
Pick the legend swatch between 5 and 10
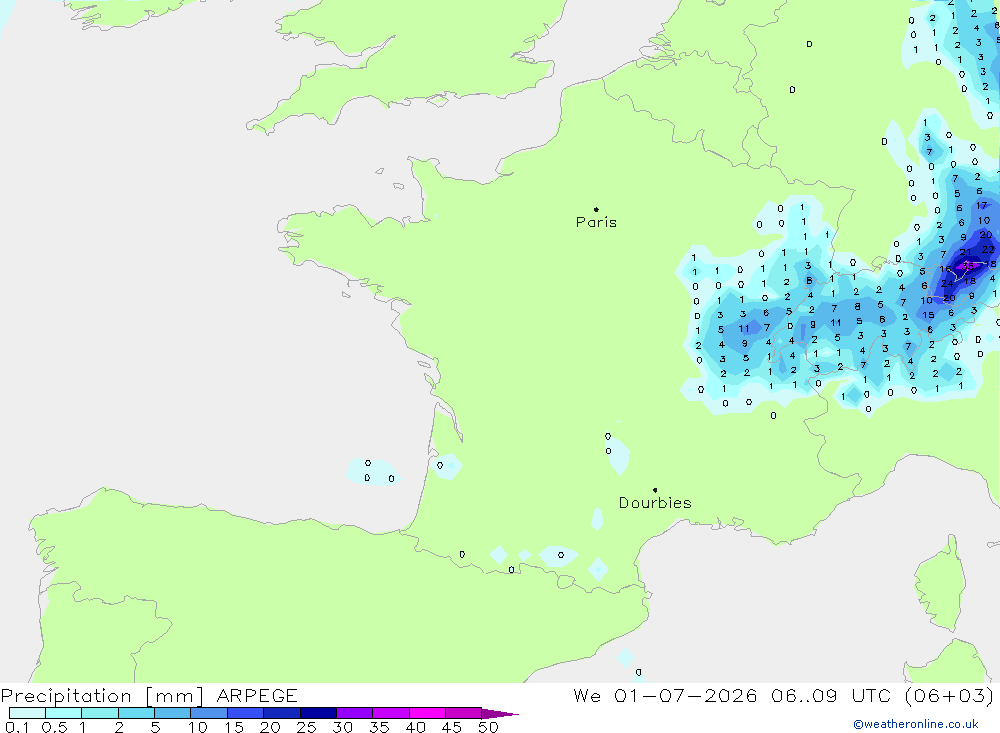173,713
